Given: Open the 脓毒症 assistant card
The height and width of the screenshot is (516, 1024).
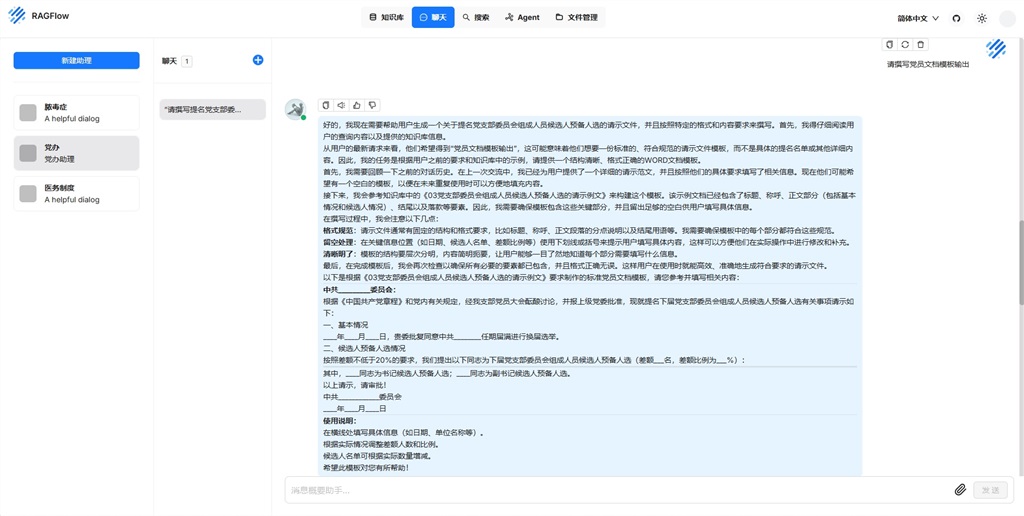Looking at the screenshot, I should pyautogui.click(x=76, y=112).
